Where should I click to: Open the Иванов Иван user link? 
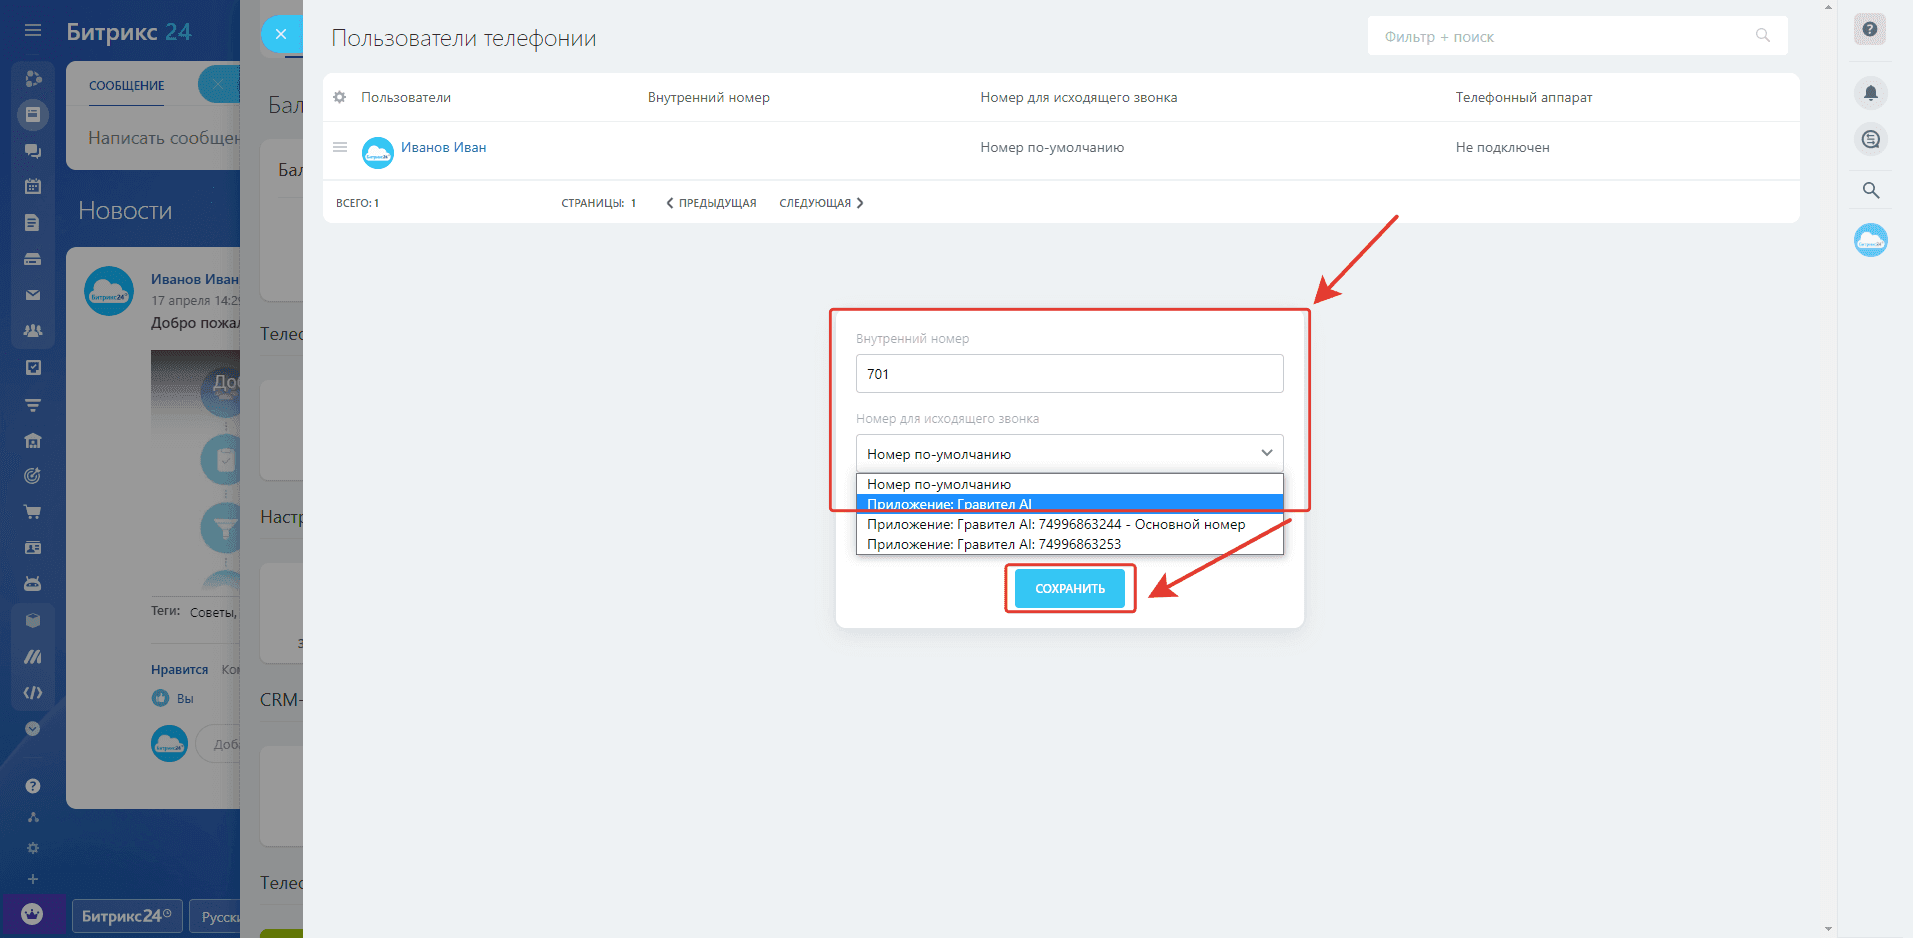pos(443,147)
